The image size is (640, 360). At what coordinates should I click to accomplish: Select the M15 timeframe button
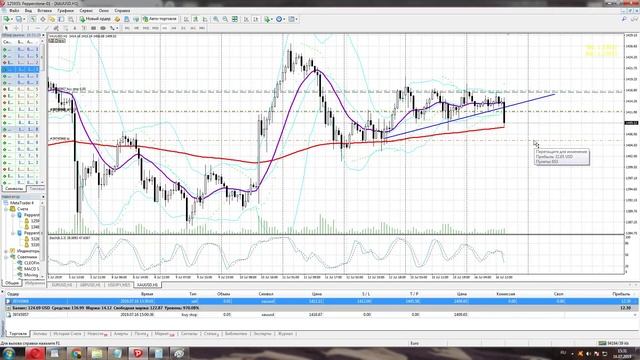pyautogui.click(x=146, y=28)
